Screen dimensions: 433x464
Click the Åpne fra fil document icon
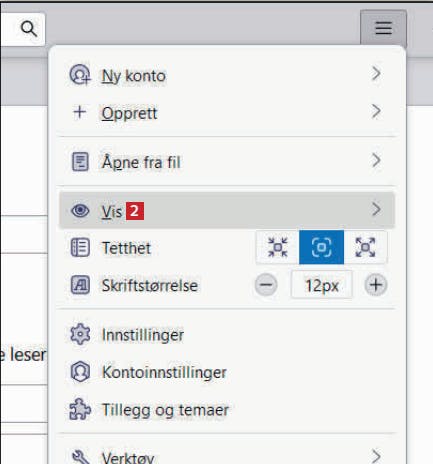click(80, 162)
